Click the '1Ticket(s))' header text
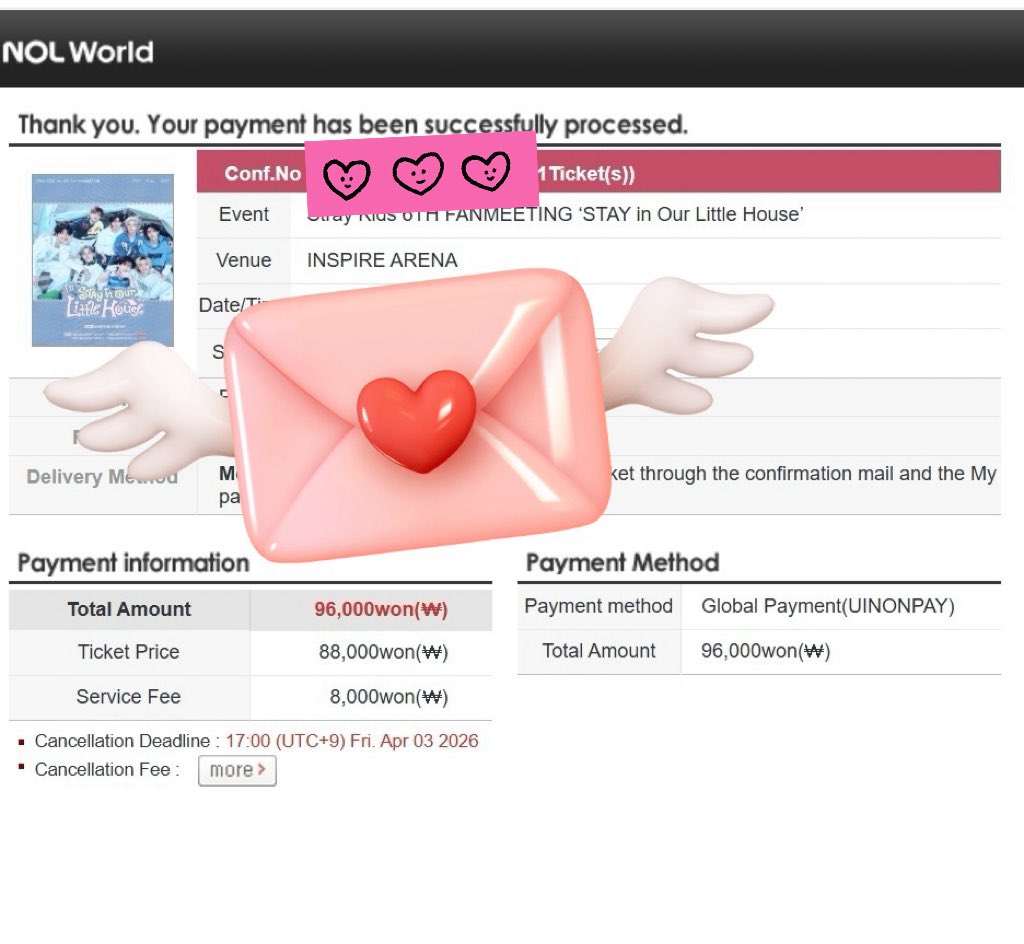Image resolution: width=1024 pixels, height=944 pixels. pos(586,174)
